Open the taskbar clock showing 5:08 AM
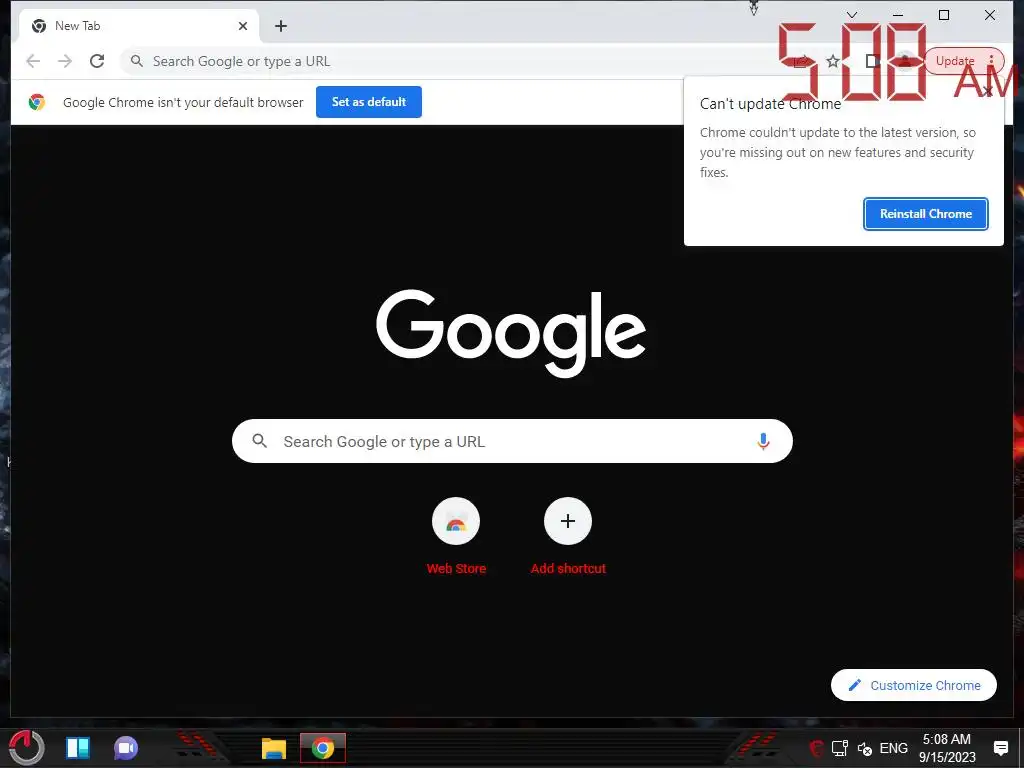 (x=947, y=748)
